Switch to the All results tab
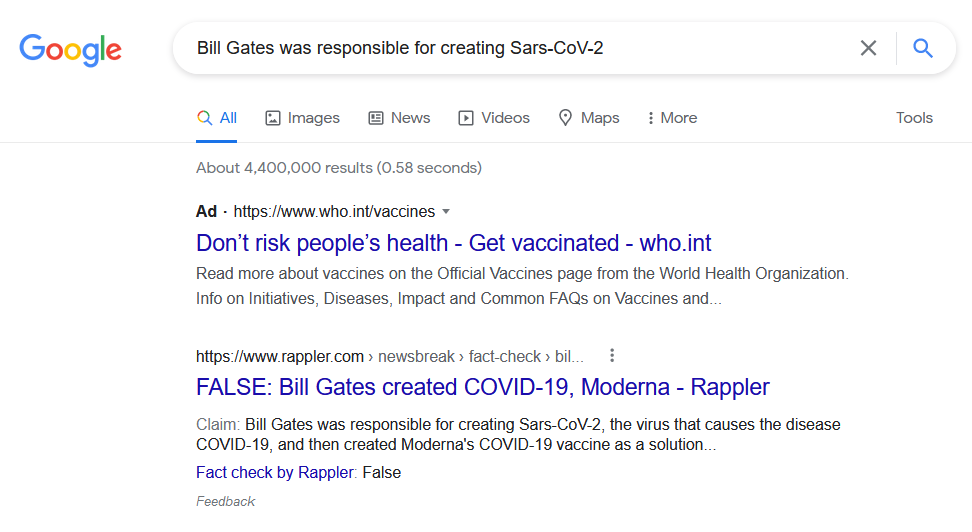The image size is (972, 532). click(217, 118)
